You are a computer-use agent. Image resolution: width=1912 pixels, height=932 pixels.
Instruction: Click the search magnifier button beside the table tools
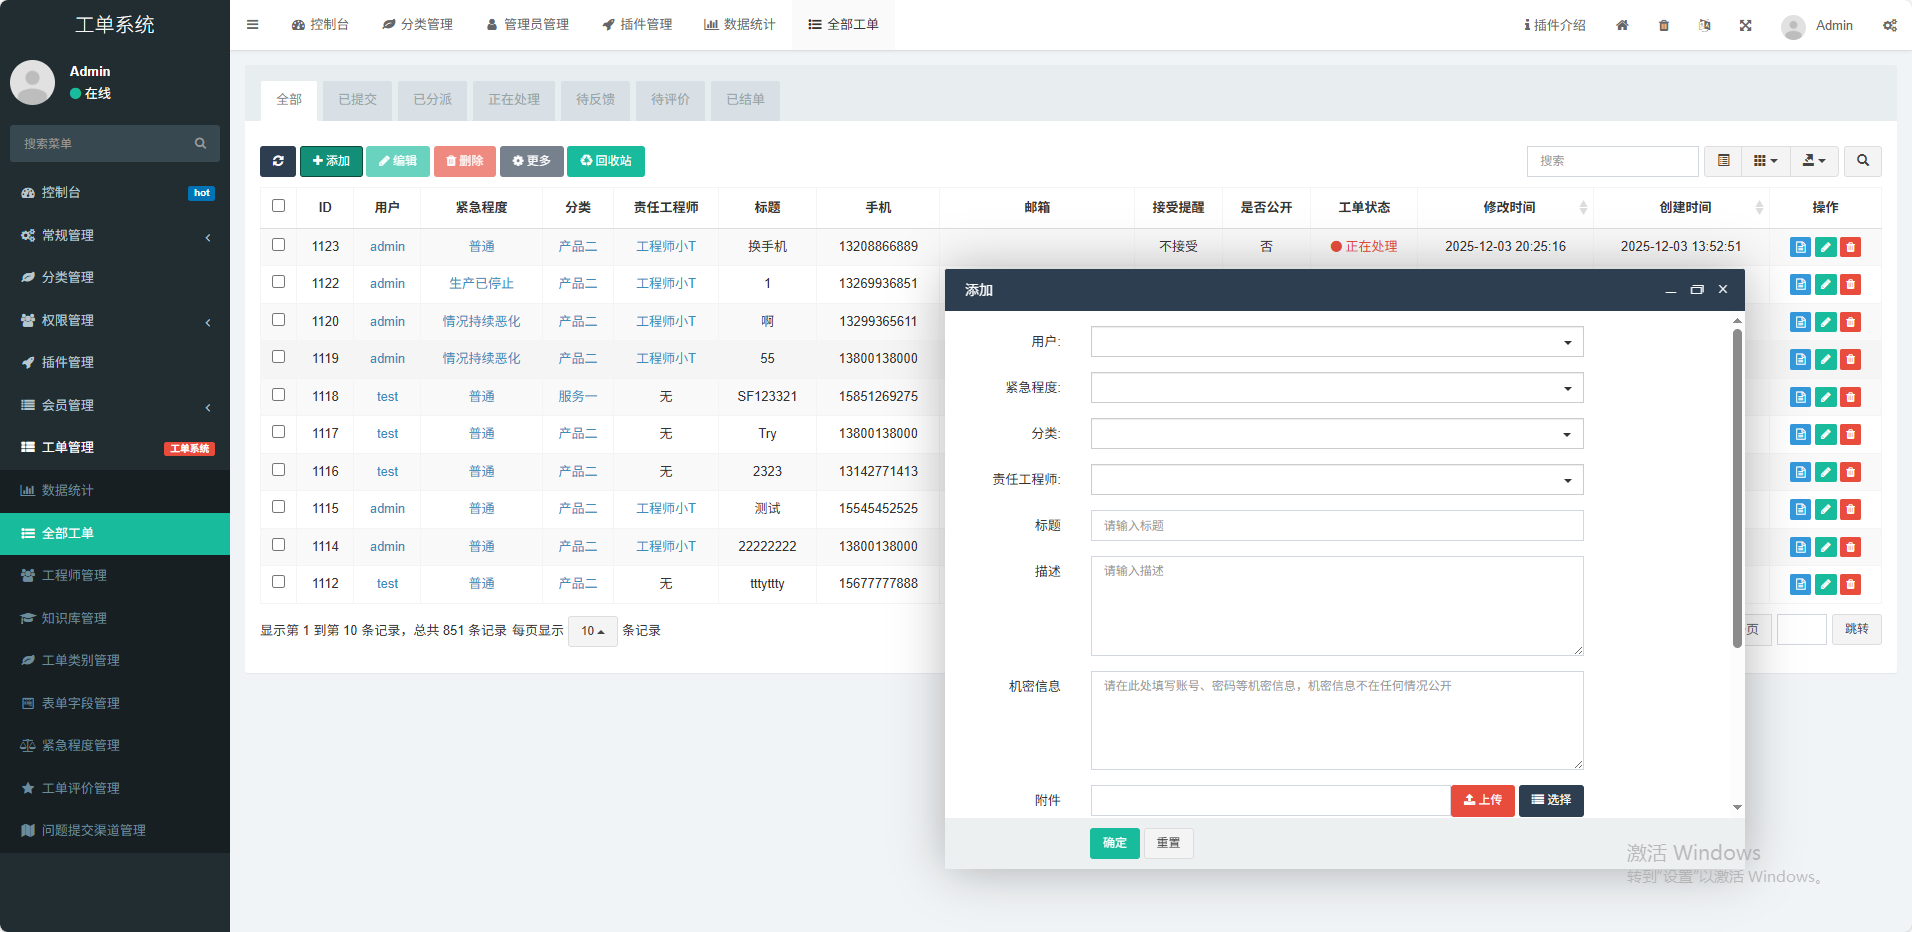[x=1863, y=161]
